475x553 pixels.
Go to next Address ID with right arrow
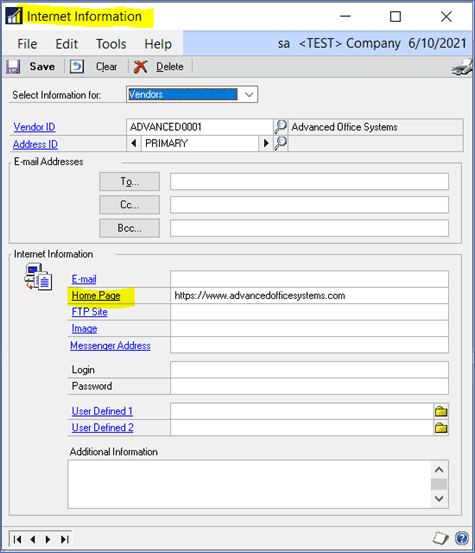pyautogui.click(x=266, y=144)
